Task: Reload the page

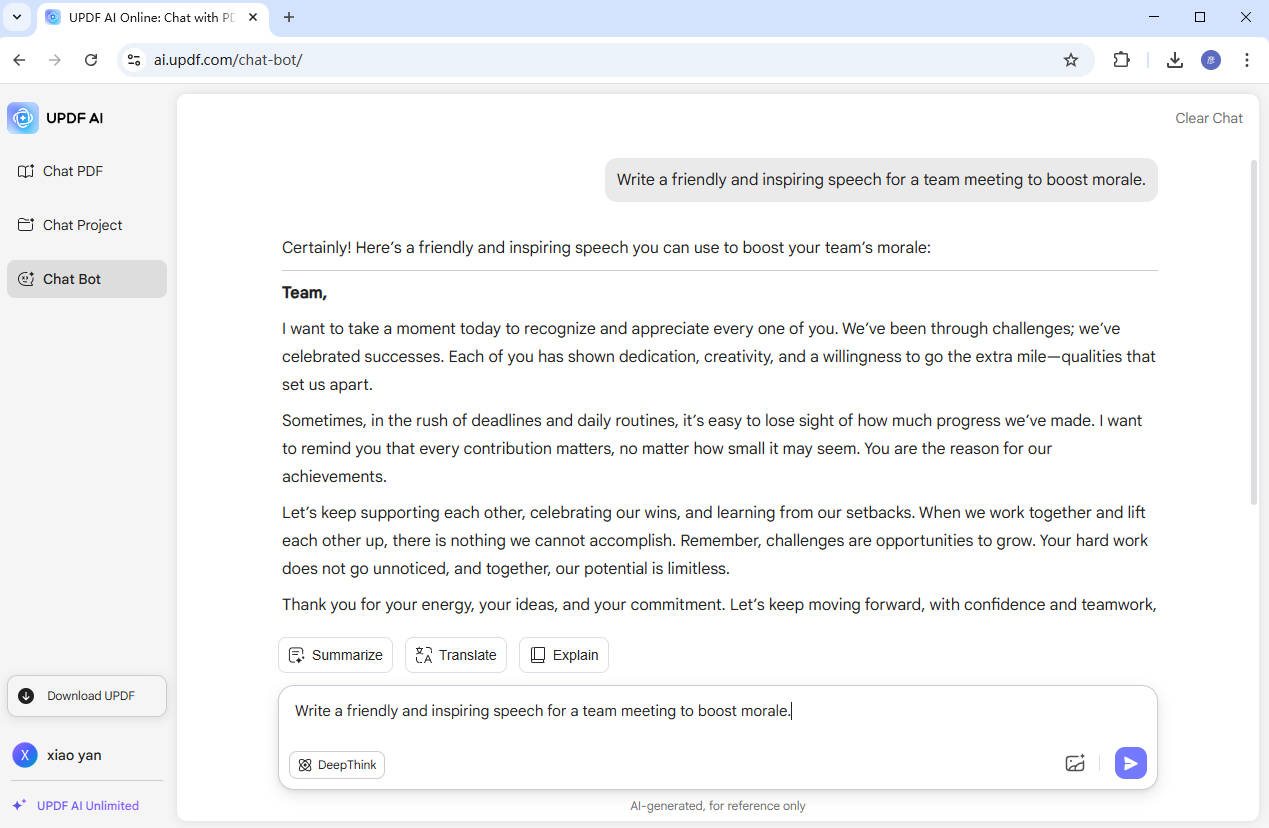Action: pos(91,60)
